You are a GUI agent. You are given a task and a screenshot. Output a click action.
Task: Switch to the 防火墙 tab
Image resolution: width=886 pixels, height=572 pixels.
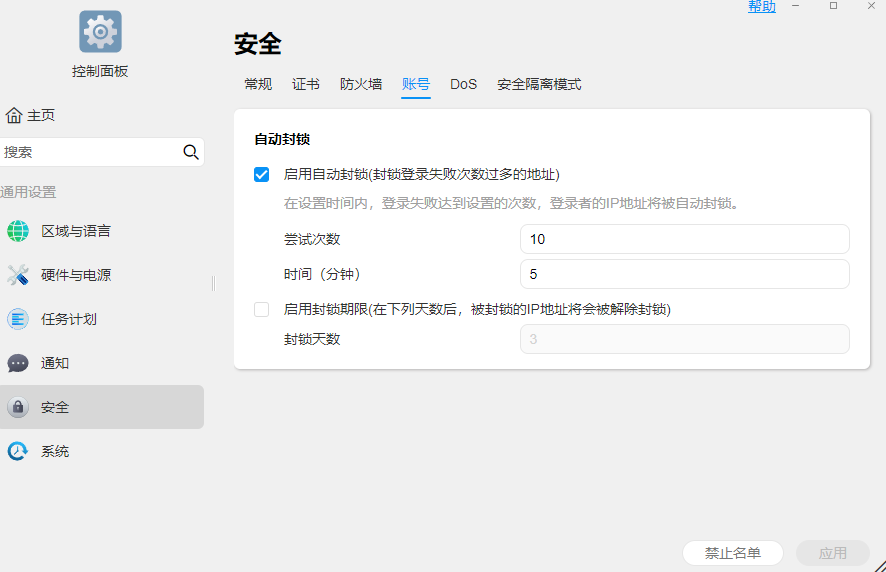[361, 84]
